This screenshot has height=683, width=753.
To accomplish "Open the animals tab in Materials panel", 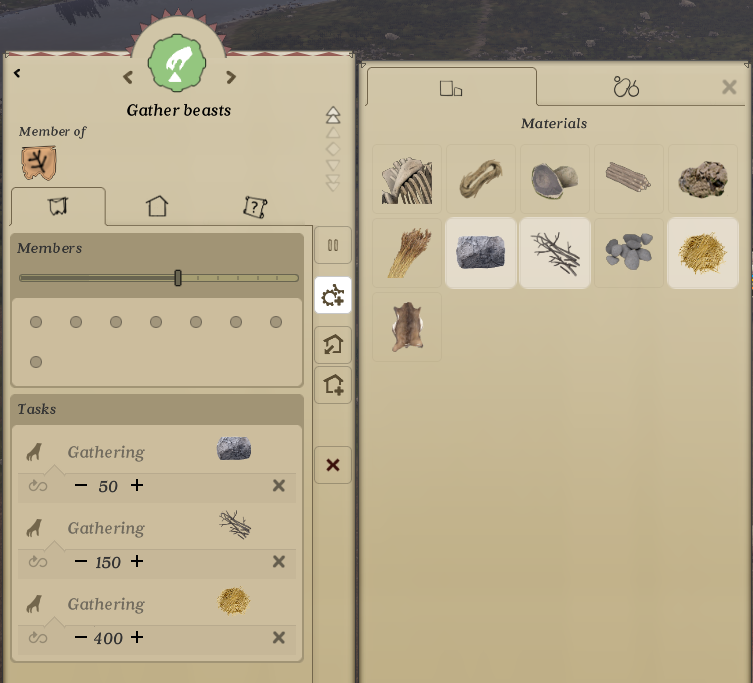I will [x=626, y=87].
